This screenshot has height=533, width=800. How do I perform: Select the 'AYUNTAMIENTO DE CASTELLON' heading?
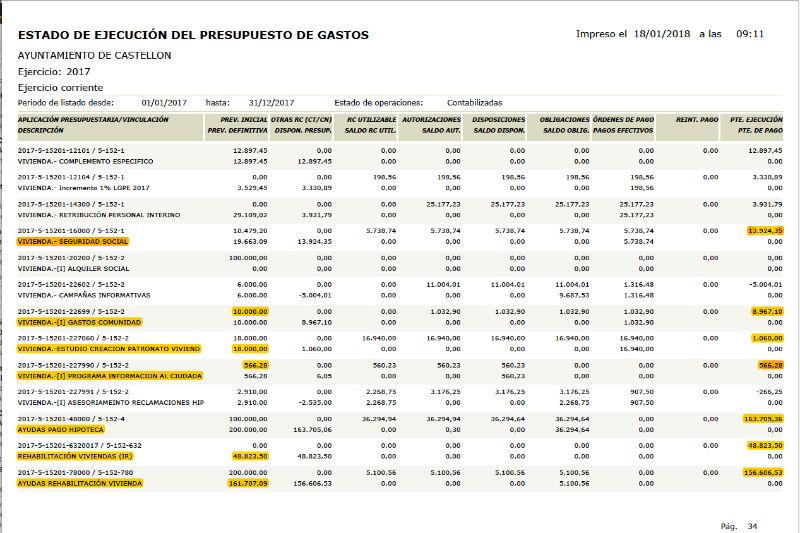click(94, 55)
